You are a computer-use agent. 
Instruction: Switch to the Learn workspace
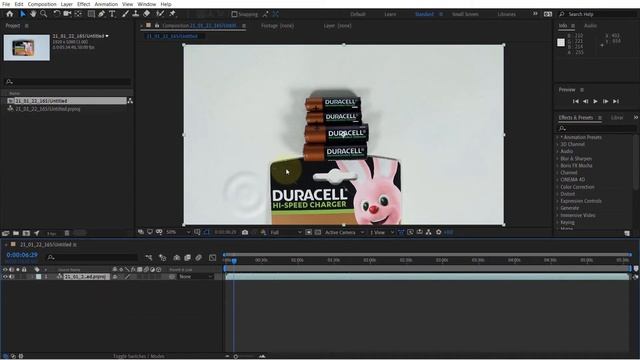[390, 14]
